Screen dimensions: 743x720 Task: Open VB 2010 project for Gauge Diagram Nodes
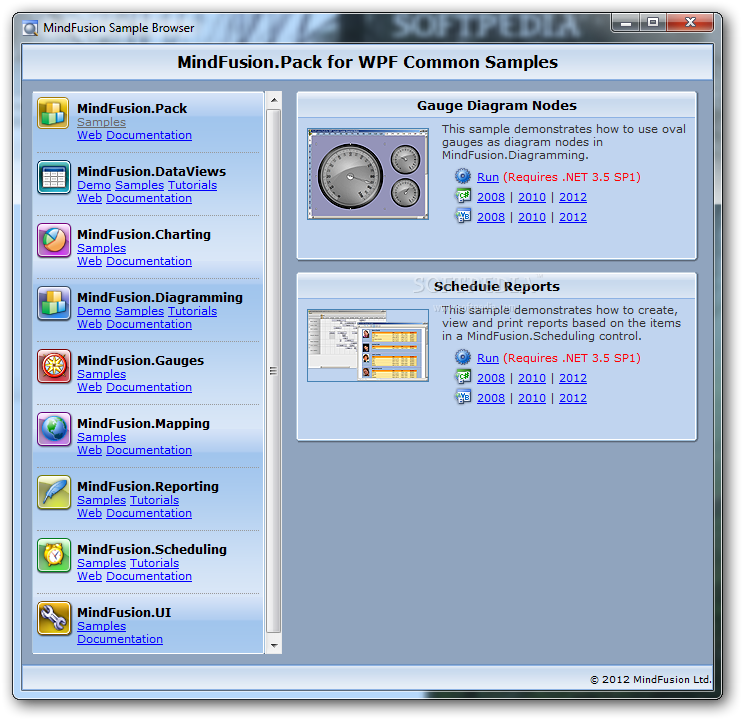[x=532, y=217]
